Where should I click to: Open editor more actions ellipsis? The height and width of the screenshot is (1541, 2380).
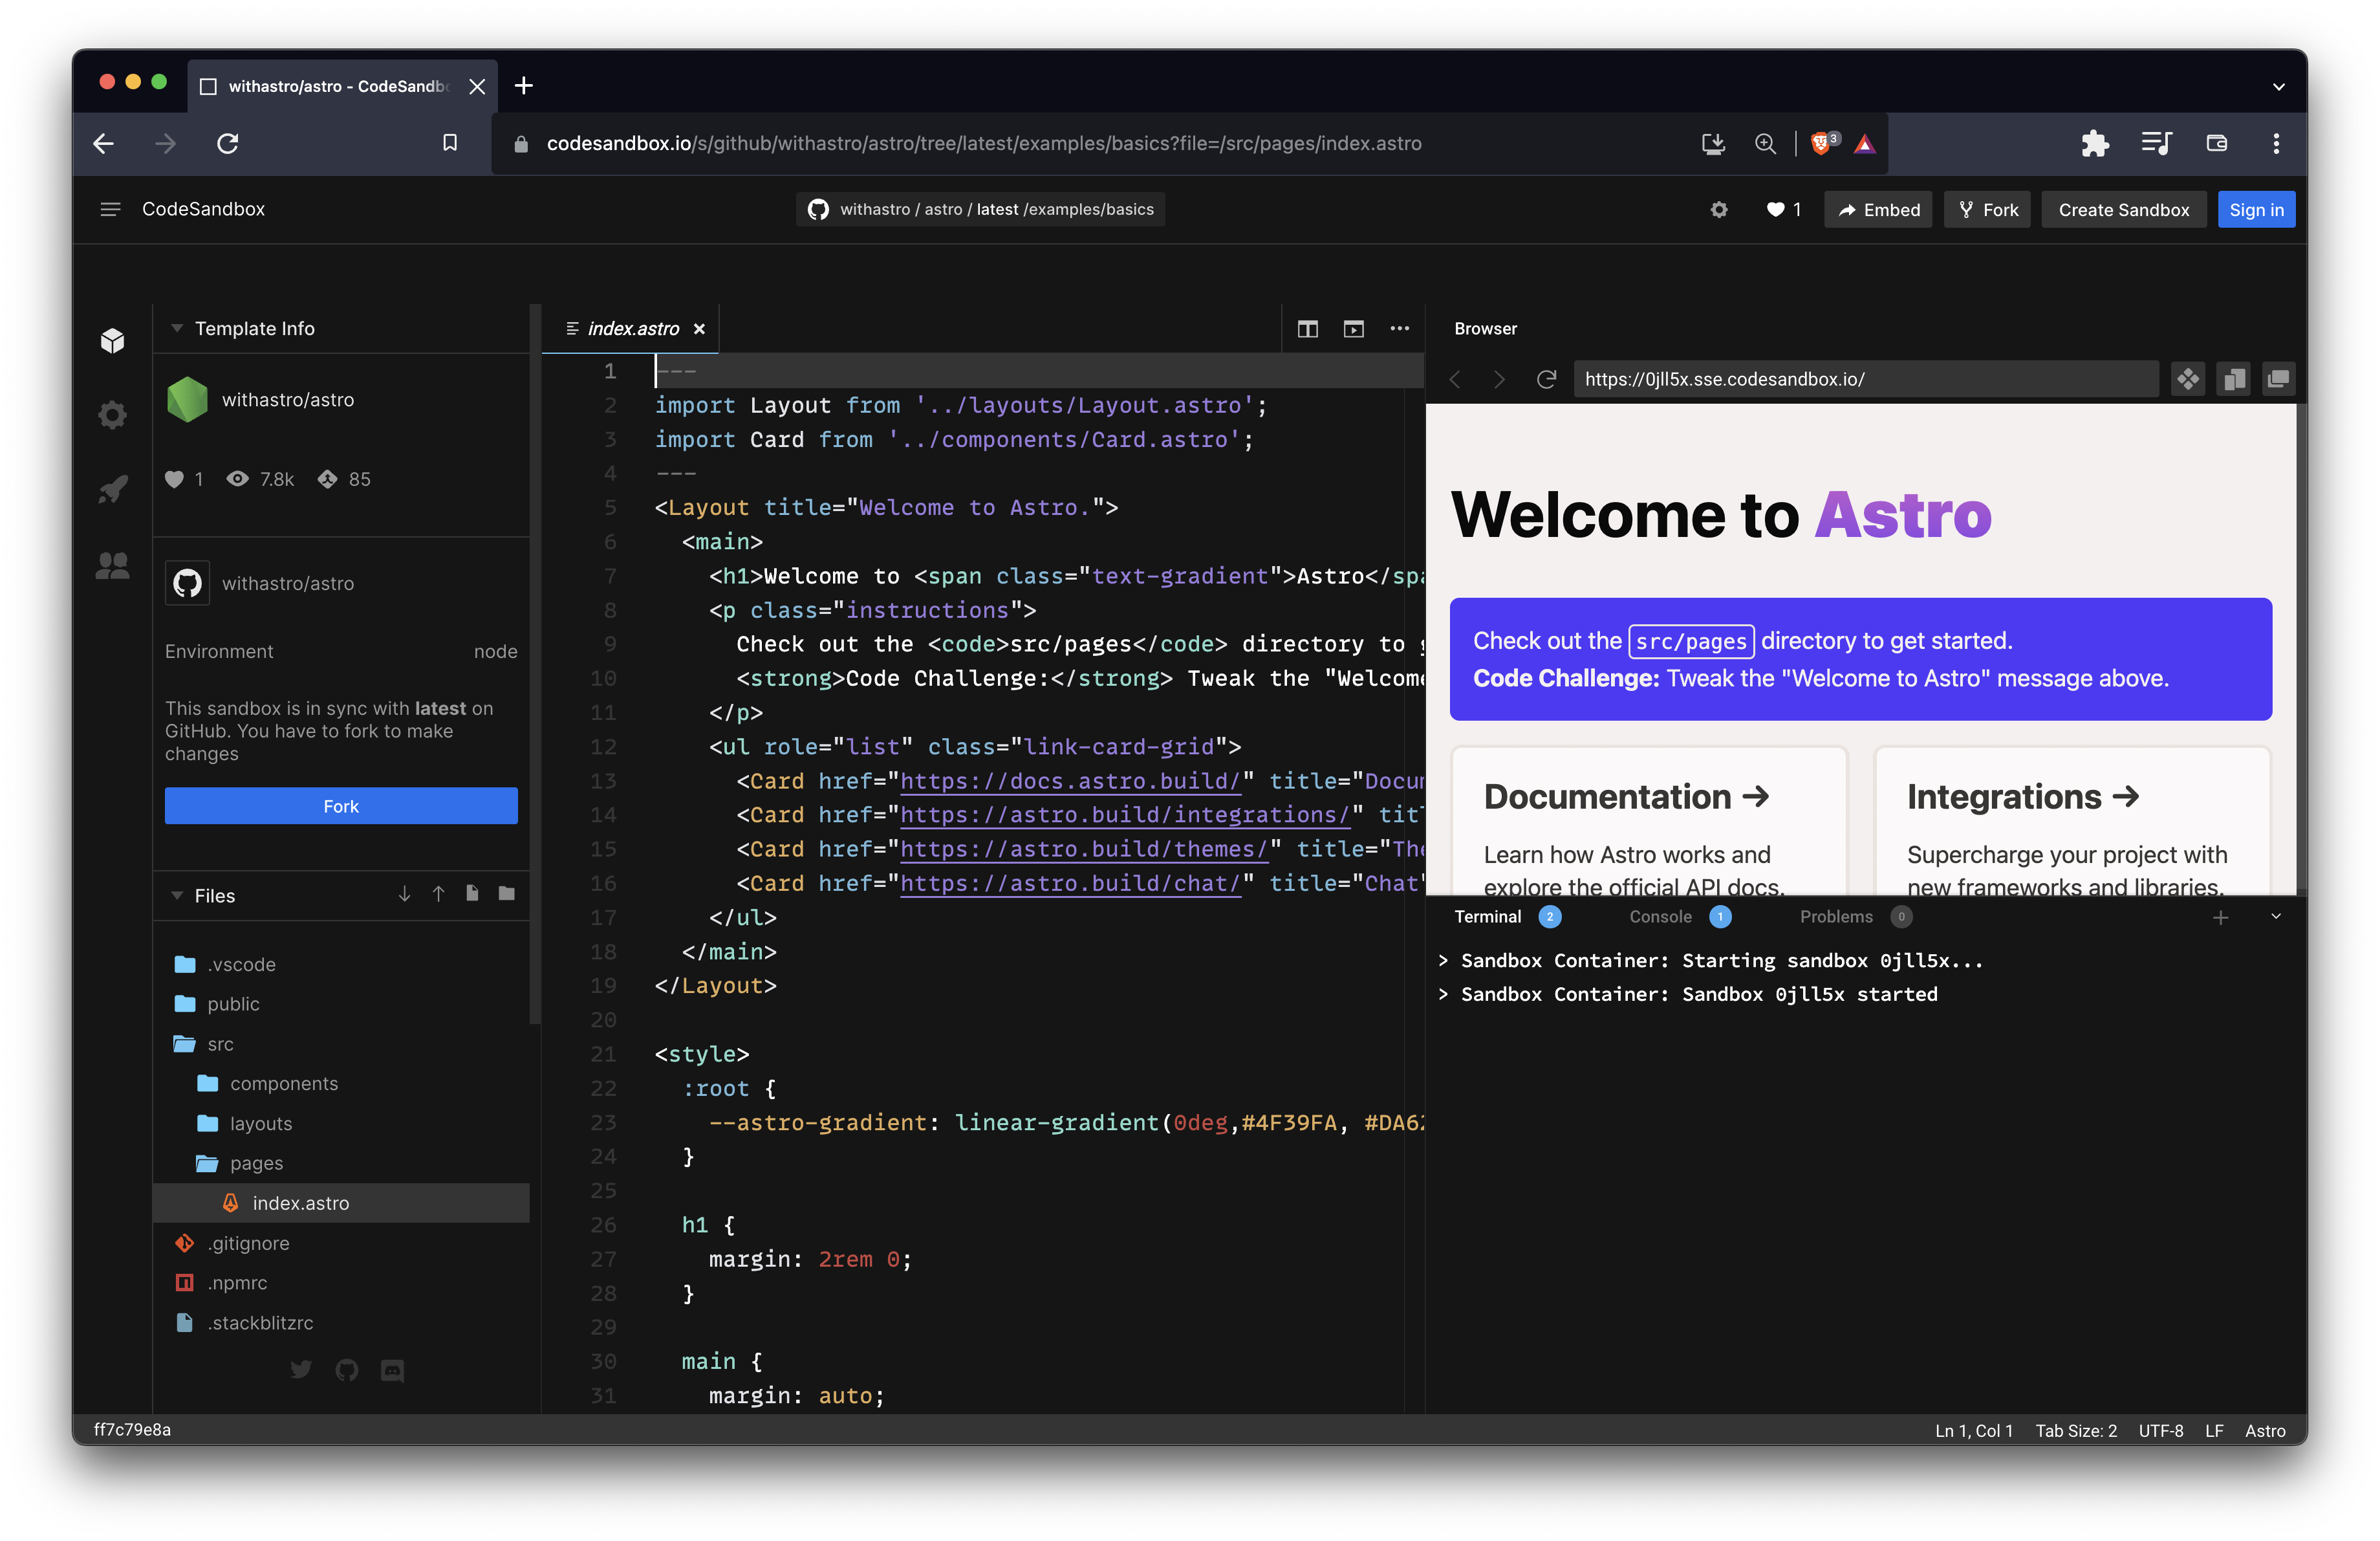(x=1399, y=329)
